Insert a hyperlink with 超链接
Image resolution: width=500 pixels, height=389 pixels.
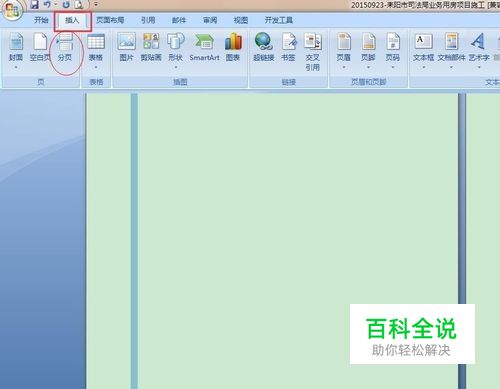click(264, 47)
